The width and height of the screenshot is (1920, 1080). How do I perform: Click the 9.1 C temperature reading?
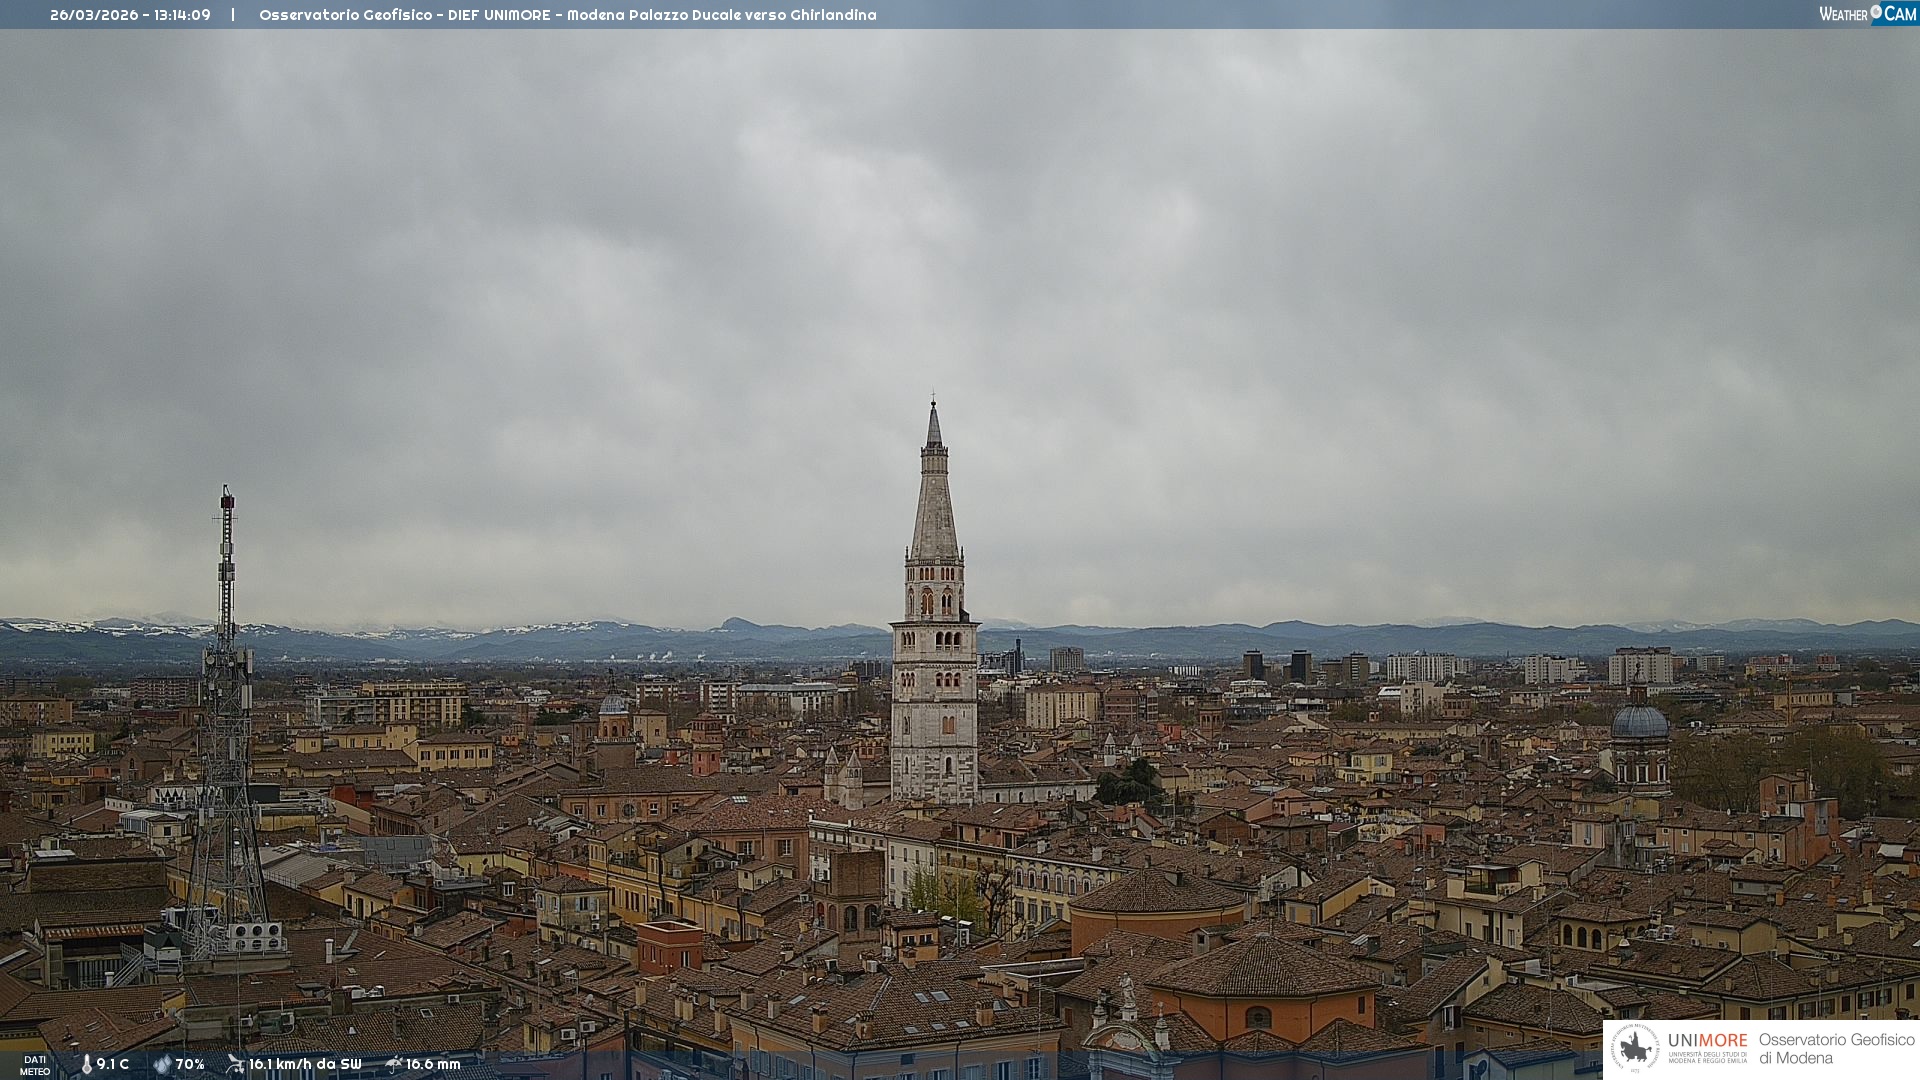(x=113, y=1064)
